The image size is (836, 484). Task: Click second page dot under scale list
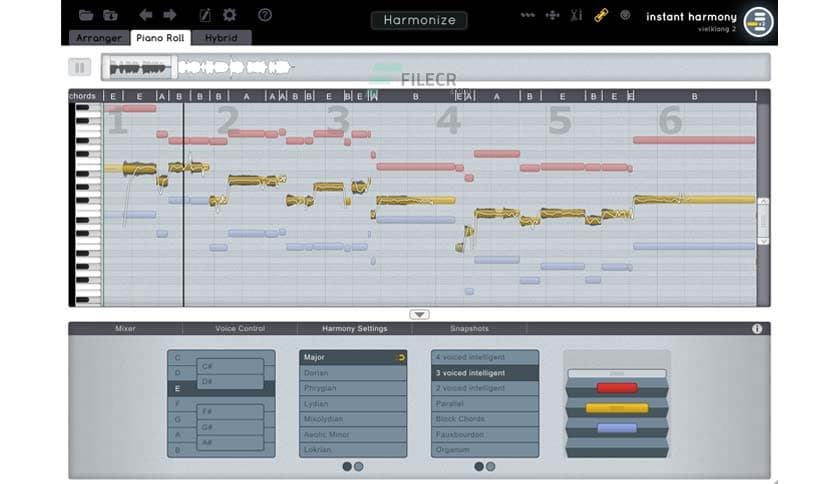coord(359,466)
